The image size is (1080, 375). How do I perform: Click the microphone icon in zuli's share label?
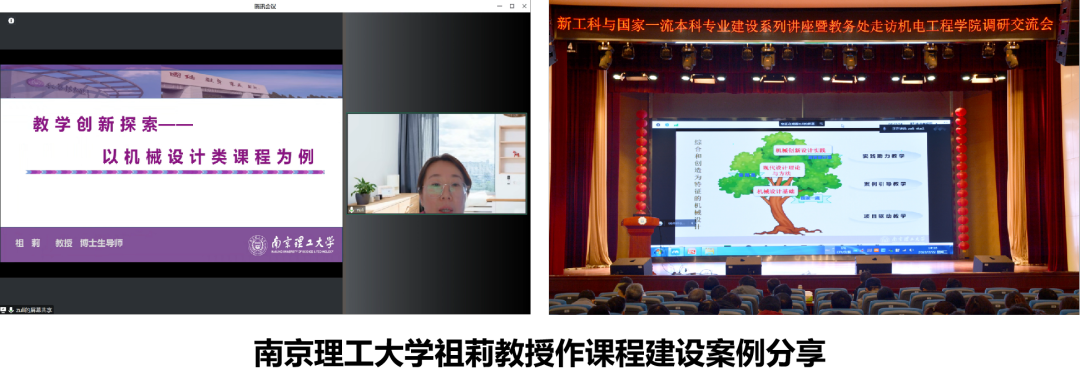(x=11, y=310)
